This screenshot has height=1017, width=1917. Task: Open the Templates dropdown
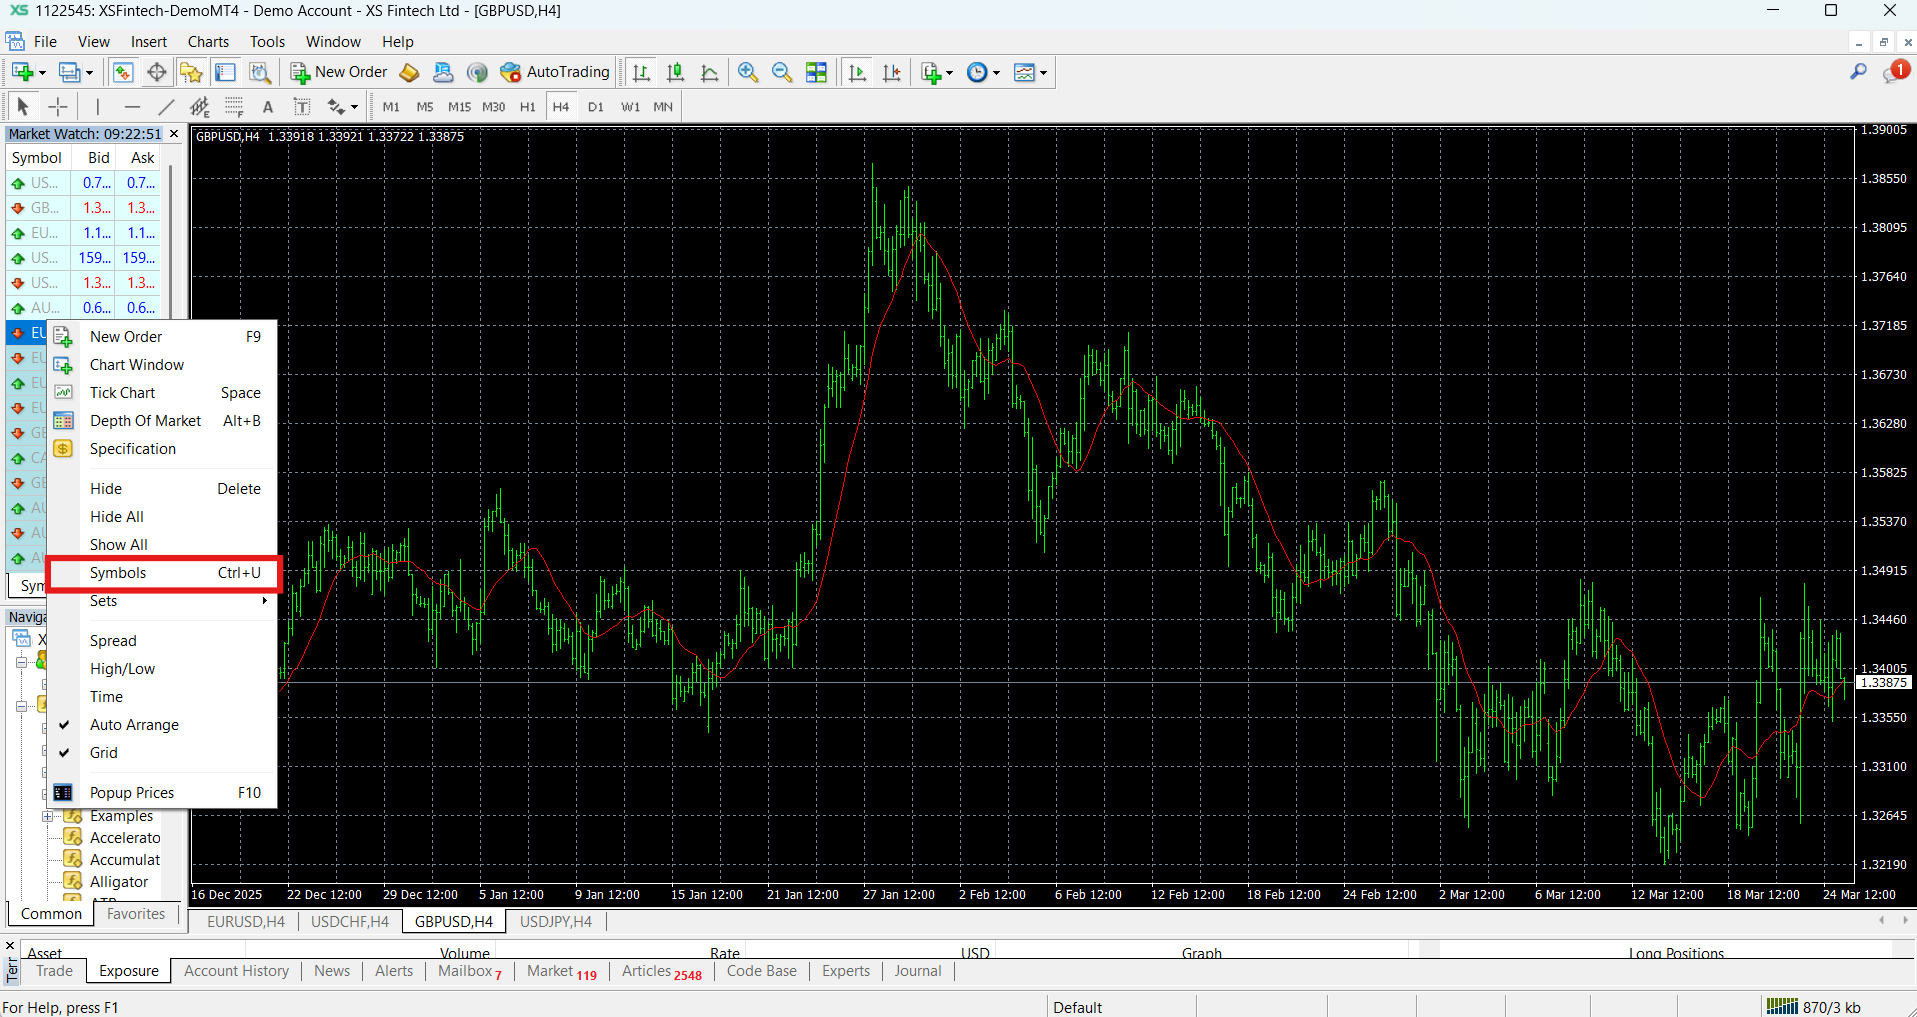pyautogui.click(x=1043, y=72)
